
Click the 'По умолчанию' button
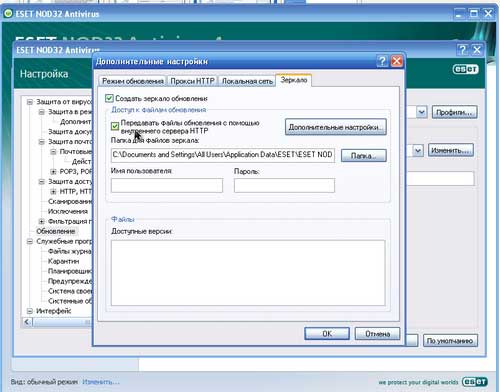pos(450,341)
